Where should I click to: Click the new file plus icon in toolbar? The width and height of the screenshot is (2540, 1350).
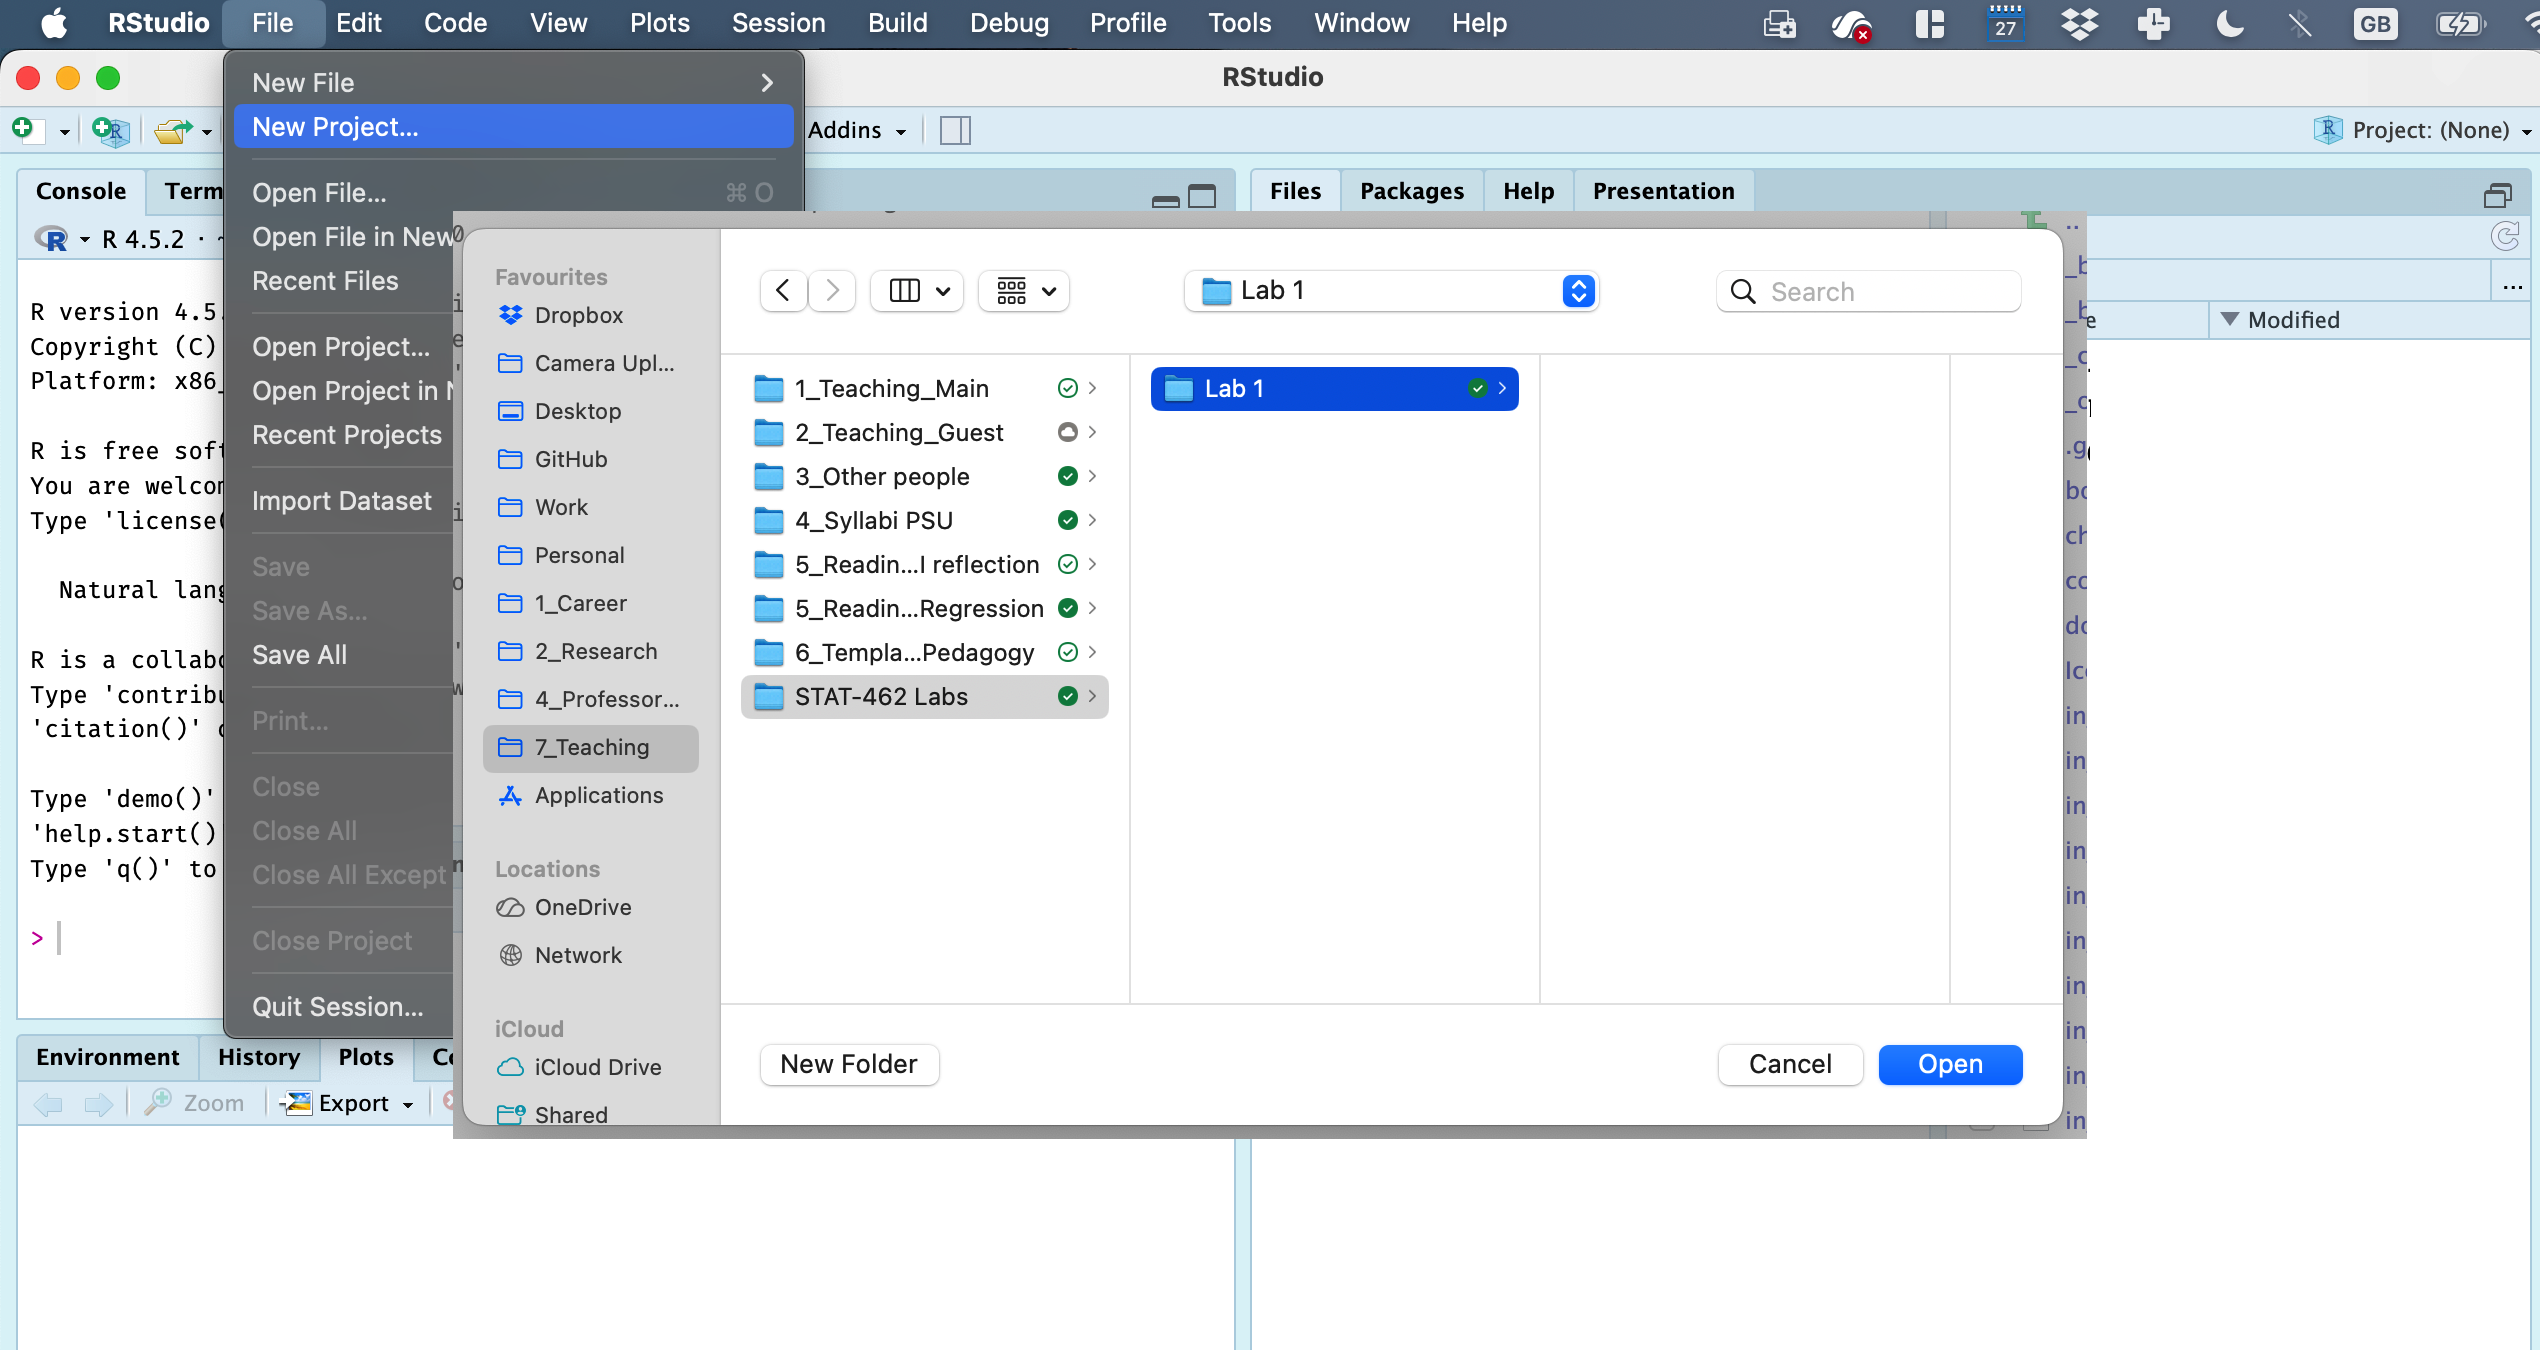24,129
